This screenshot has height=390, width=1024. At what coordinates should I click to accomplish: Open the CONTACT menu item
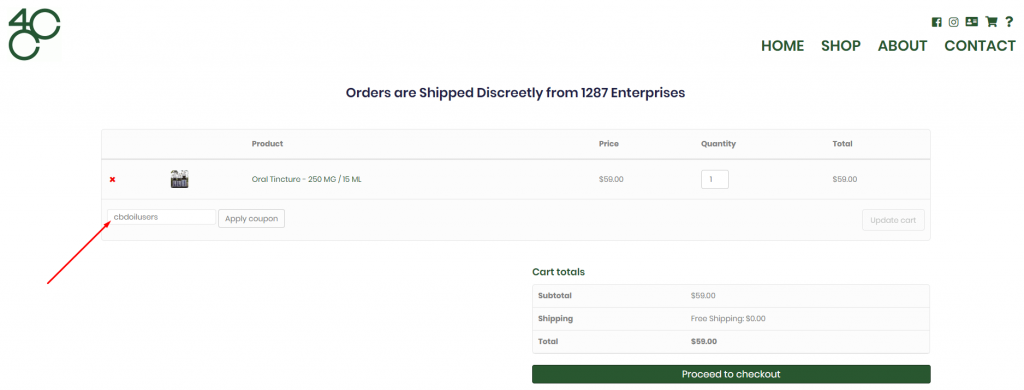tap(980, 46)
